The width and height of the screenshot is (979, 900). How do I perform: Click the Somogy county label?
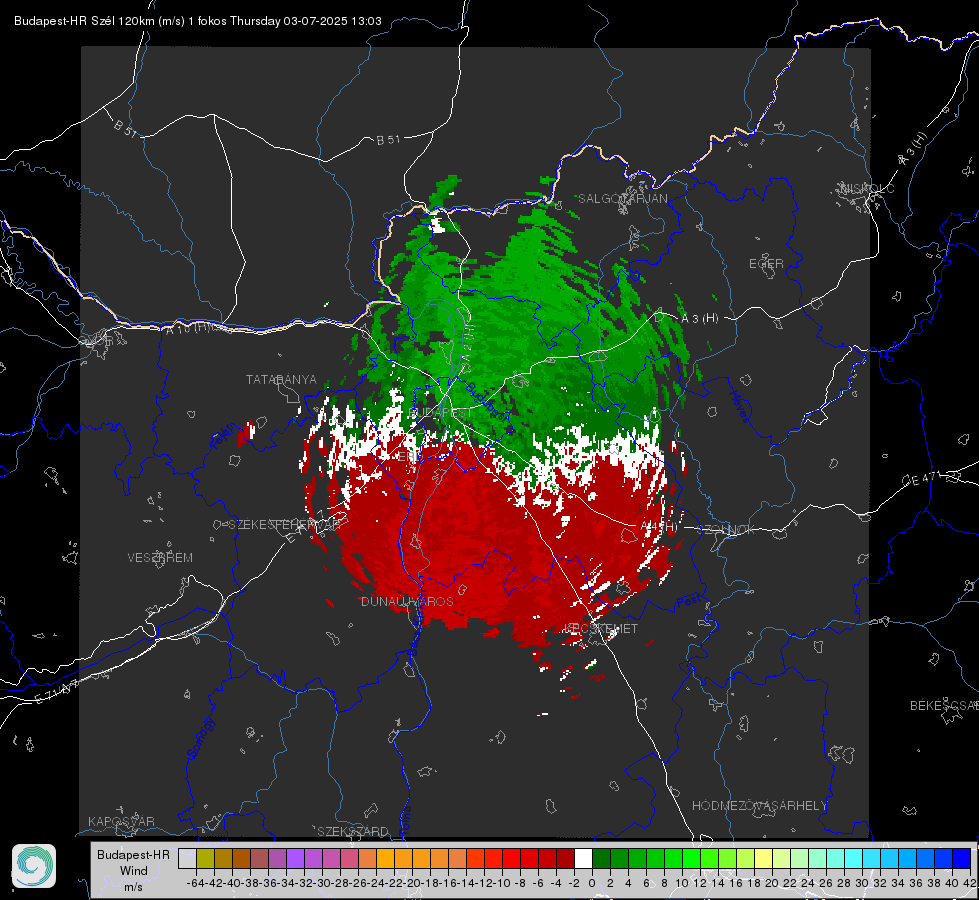[201, 738]
